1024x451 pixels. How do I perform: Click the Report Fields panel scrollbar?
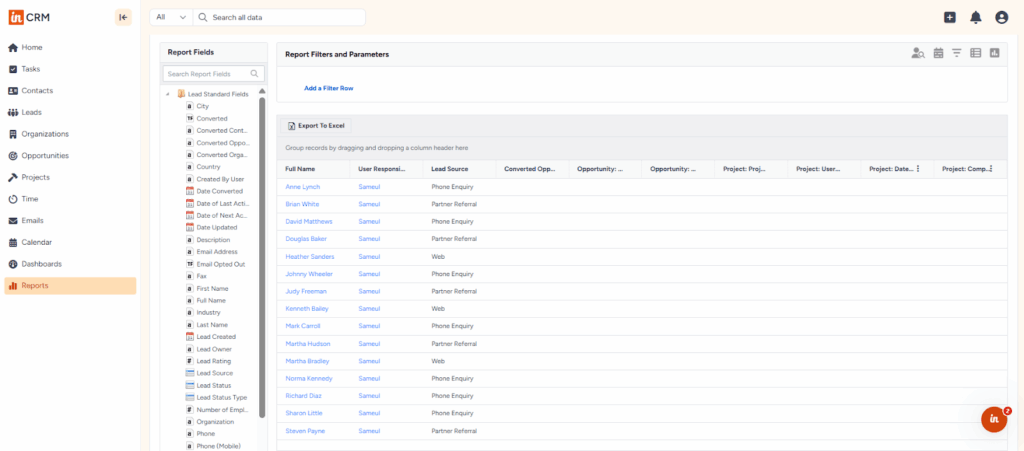tap(262, 250)
